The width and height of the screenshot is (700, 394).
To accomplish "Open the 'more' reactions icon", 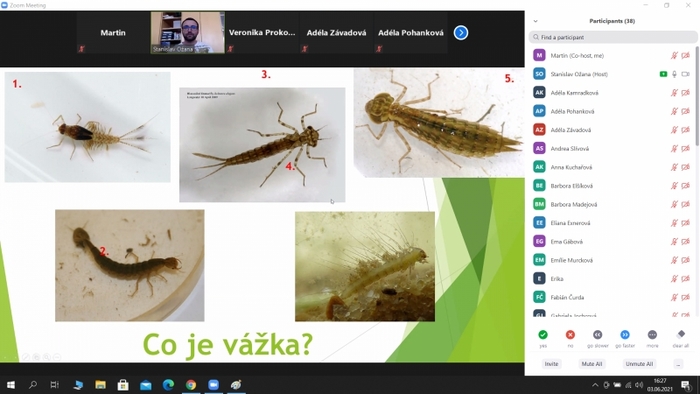I will tap(652, 335).
